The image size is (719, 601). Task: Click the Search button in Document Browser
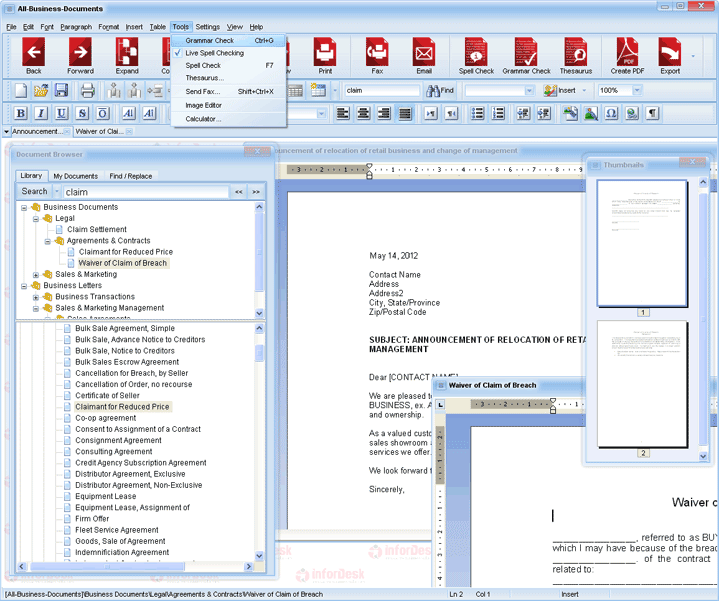tap(34, 192)
